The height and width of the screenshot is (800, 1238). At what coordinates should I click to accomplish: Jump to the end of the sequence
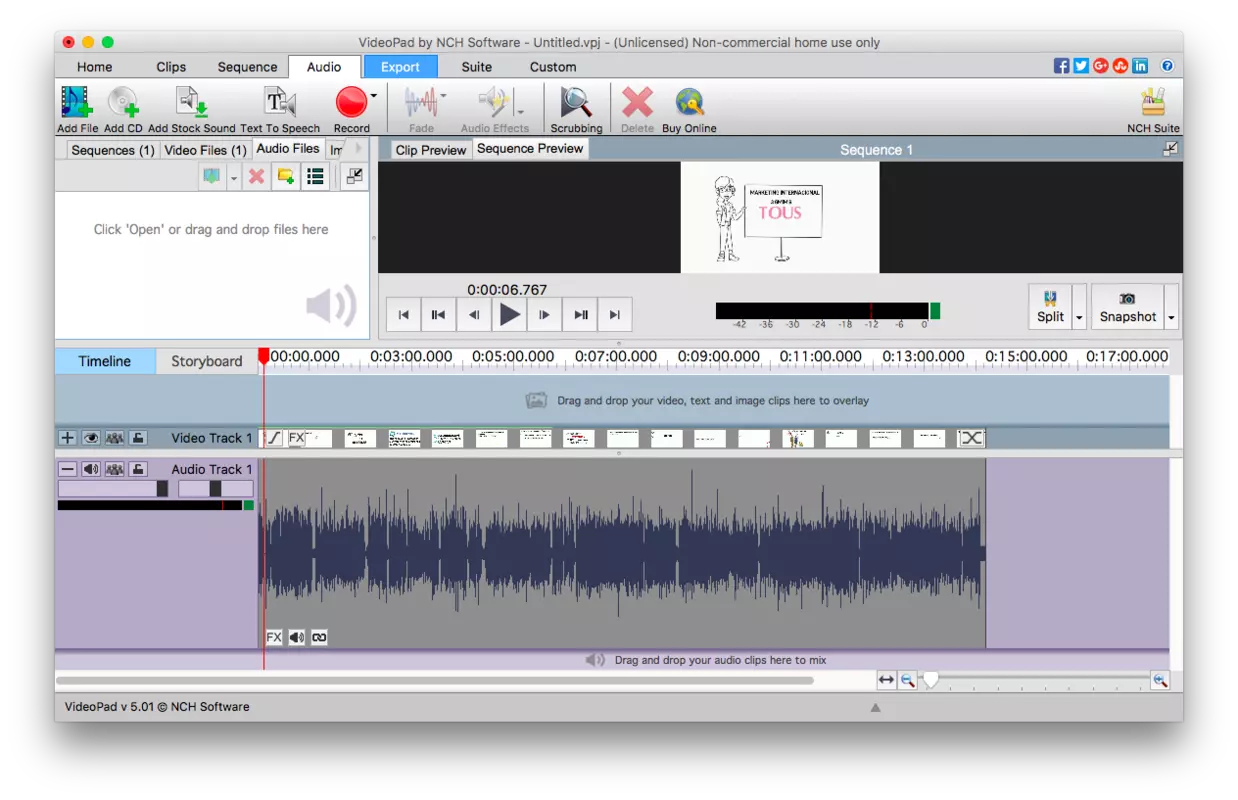click(615, 315)
